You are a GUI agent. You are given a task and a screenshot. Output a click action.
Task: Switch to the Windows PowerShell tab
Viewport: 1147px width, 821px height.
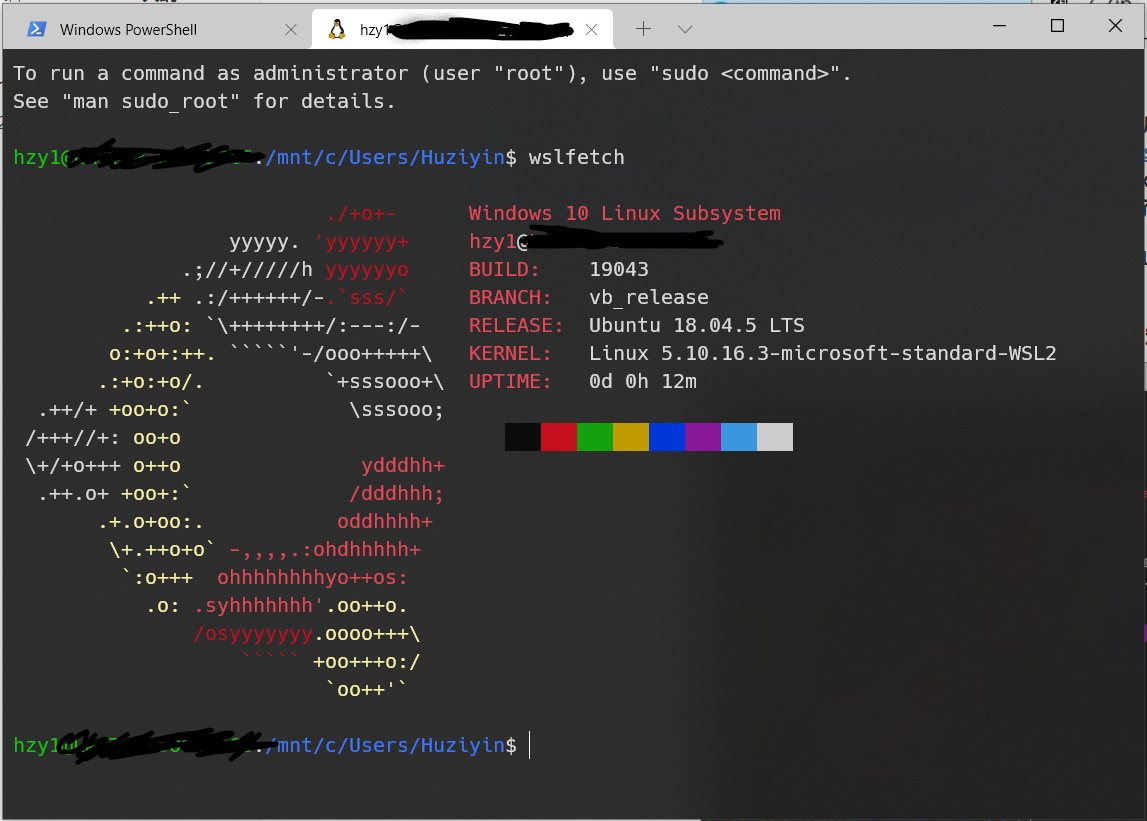point(157,29)
